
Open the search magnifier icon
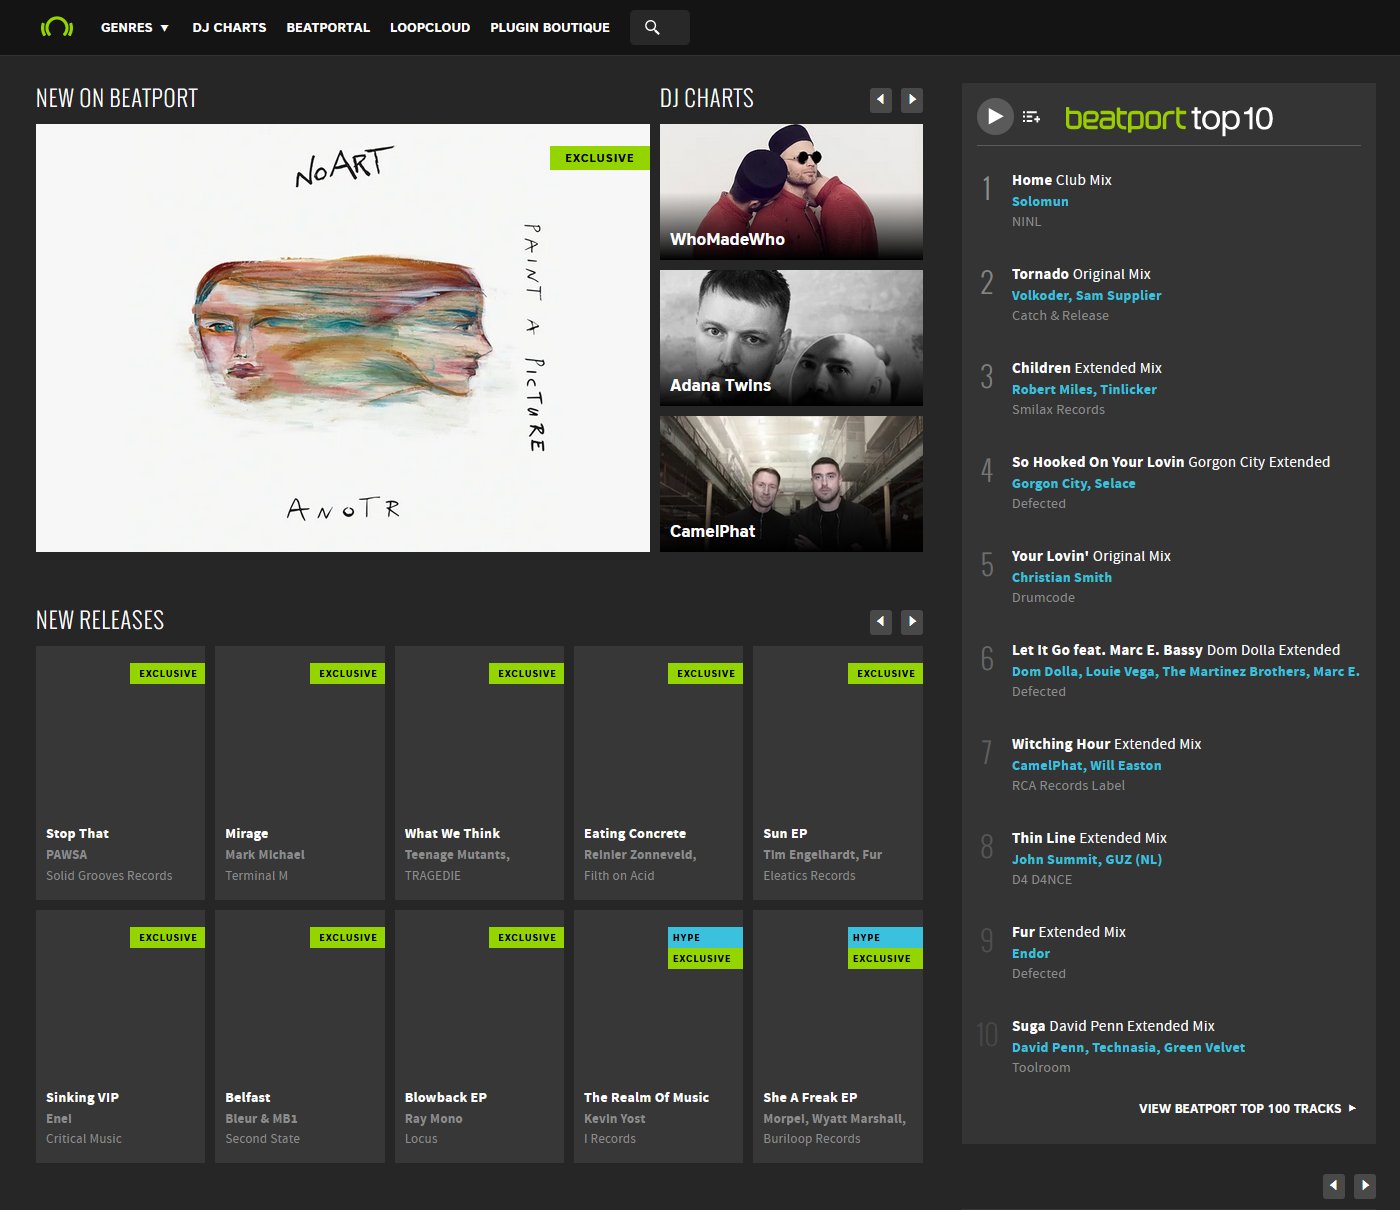[653, 28]
